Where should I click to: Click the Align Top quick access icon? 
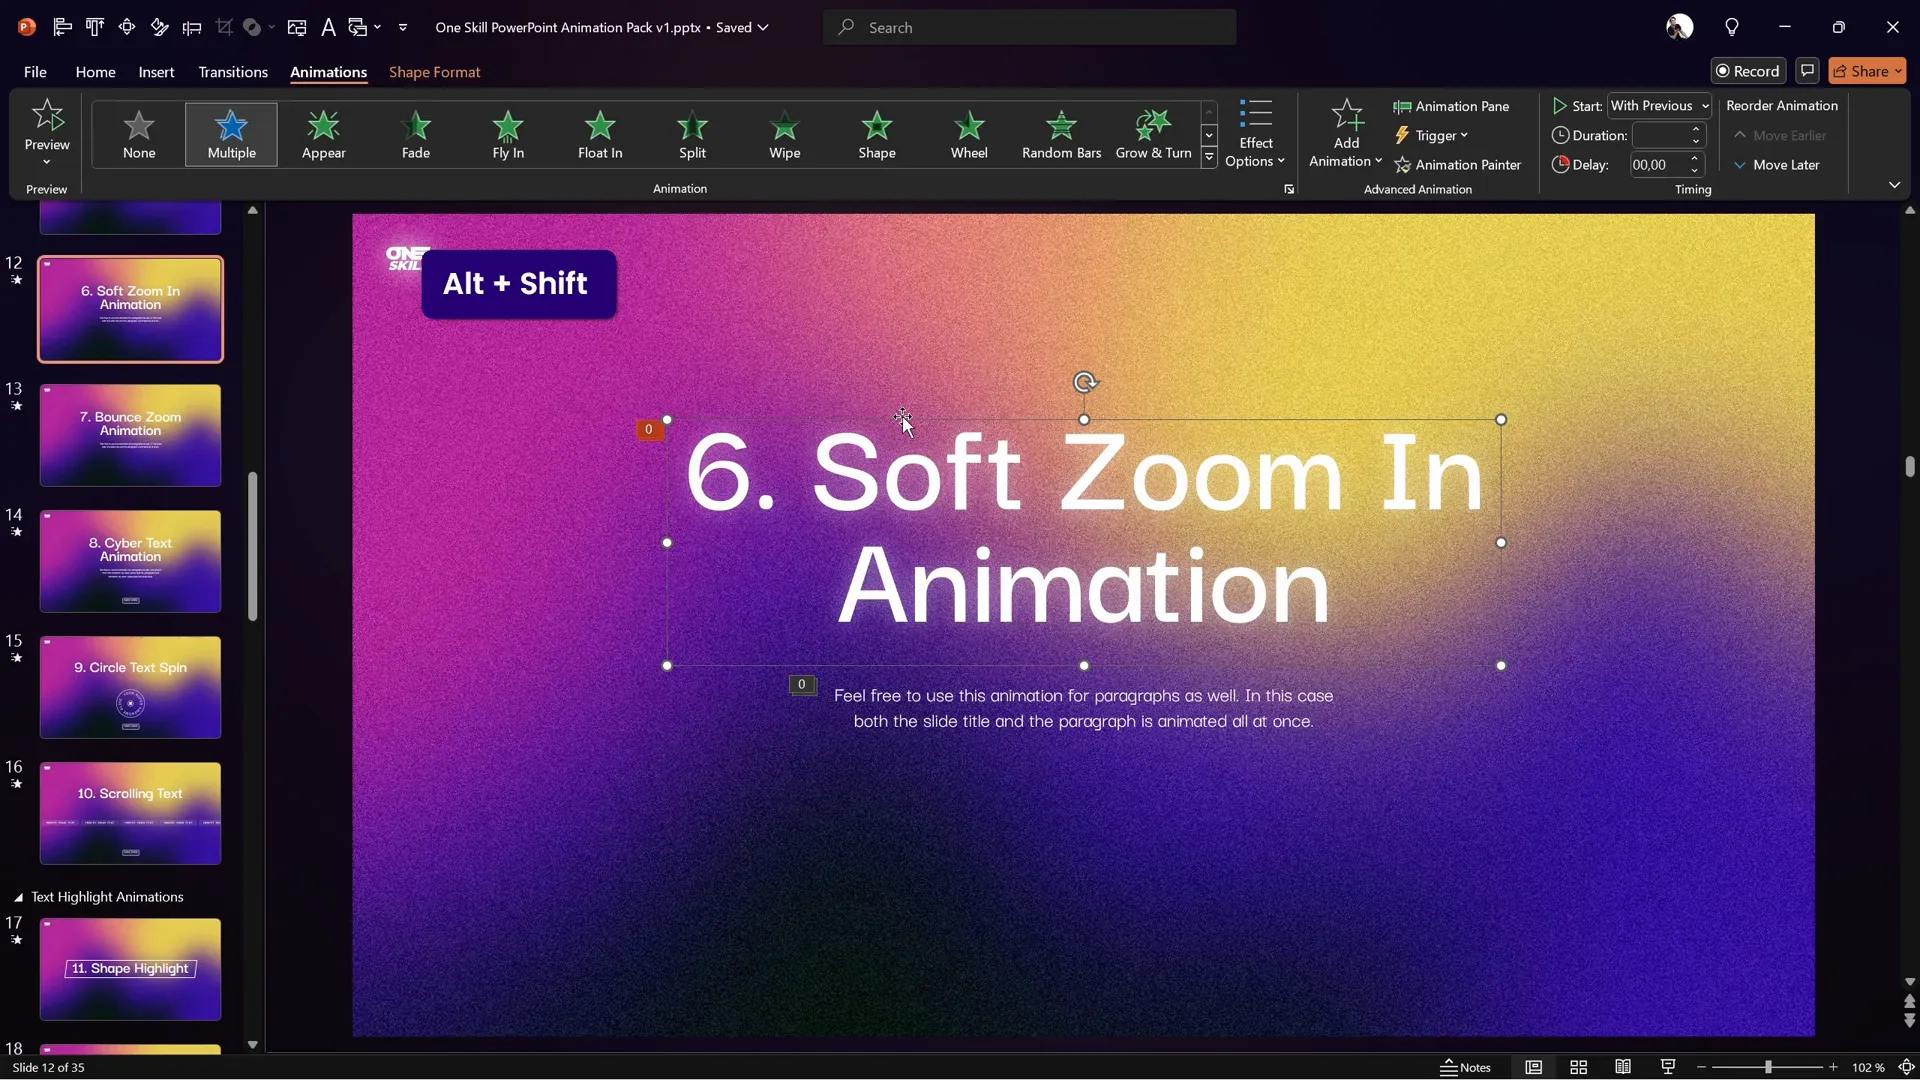click(95, 27)
